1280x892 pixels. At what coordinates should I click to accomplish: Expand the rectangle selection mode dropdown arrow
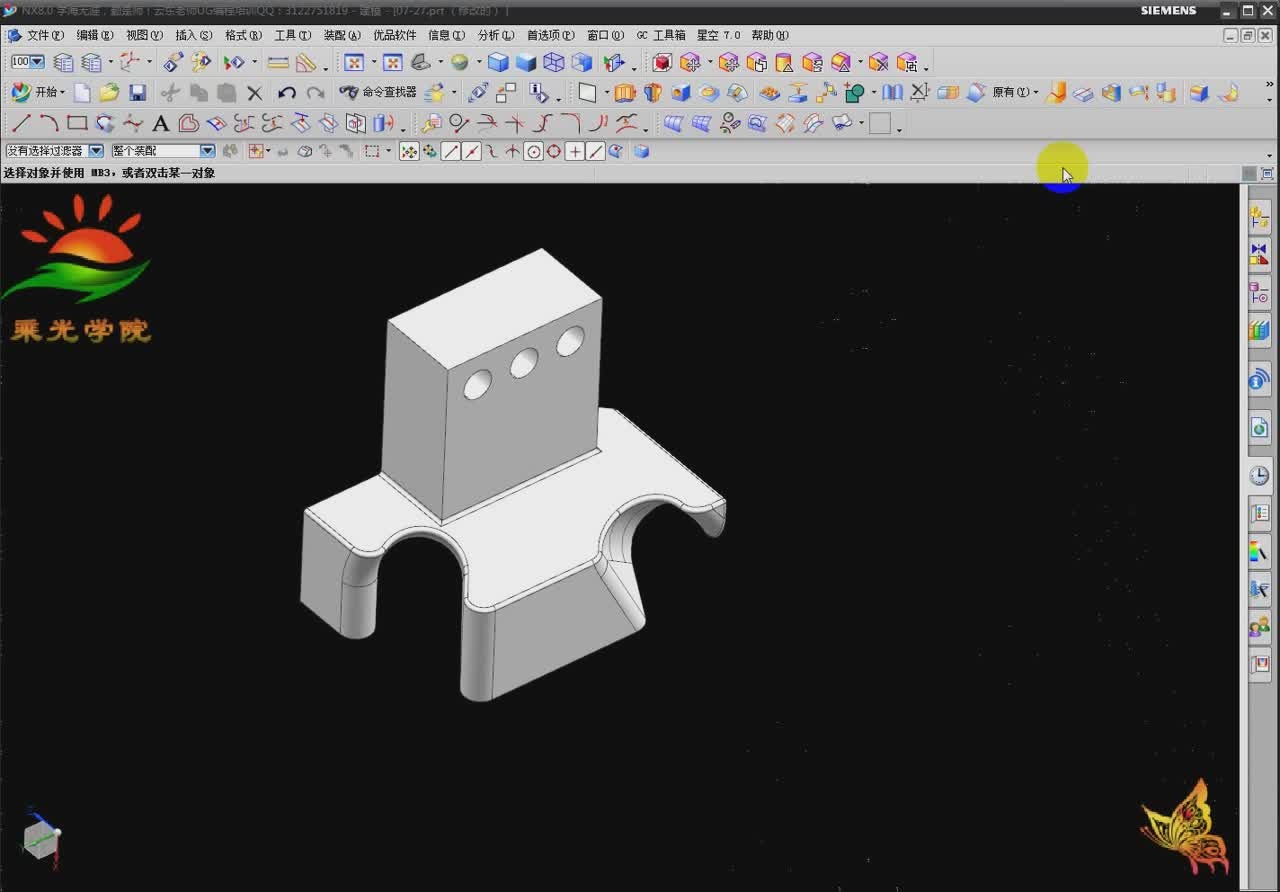[389, 152]
